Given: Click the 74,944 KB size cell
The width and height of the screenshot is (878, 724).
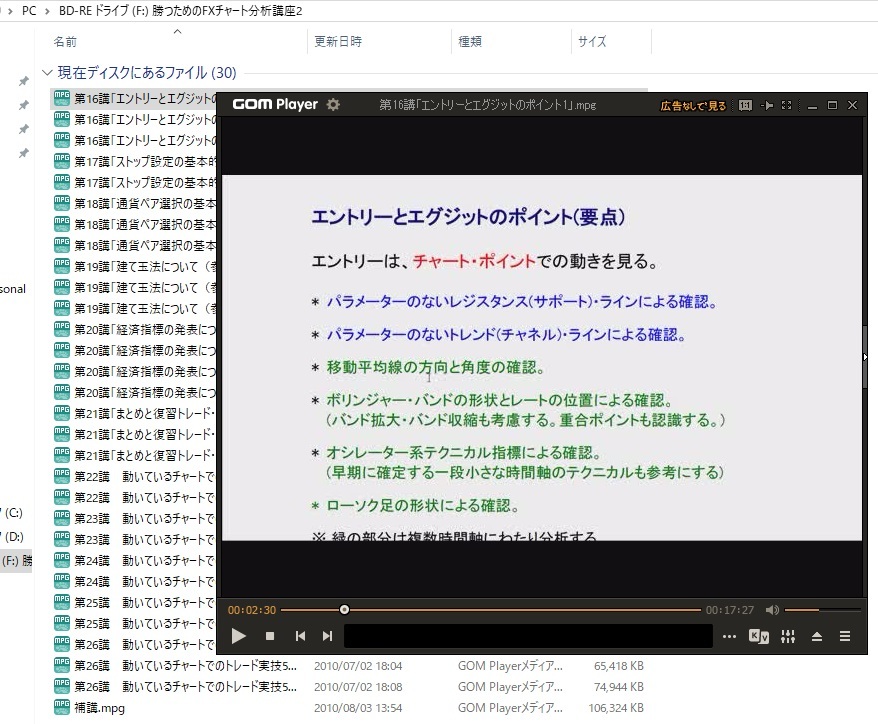Looking at the screenshot, I should tap(618, 686).
